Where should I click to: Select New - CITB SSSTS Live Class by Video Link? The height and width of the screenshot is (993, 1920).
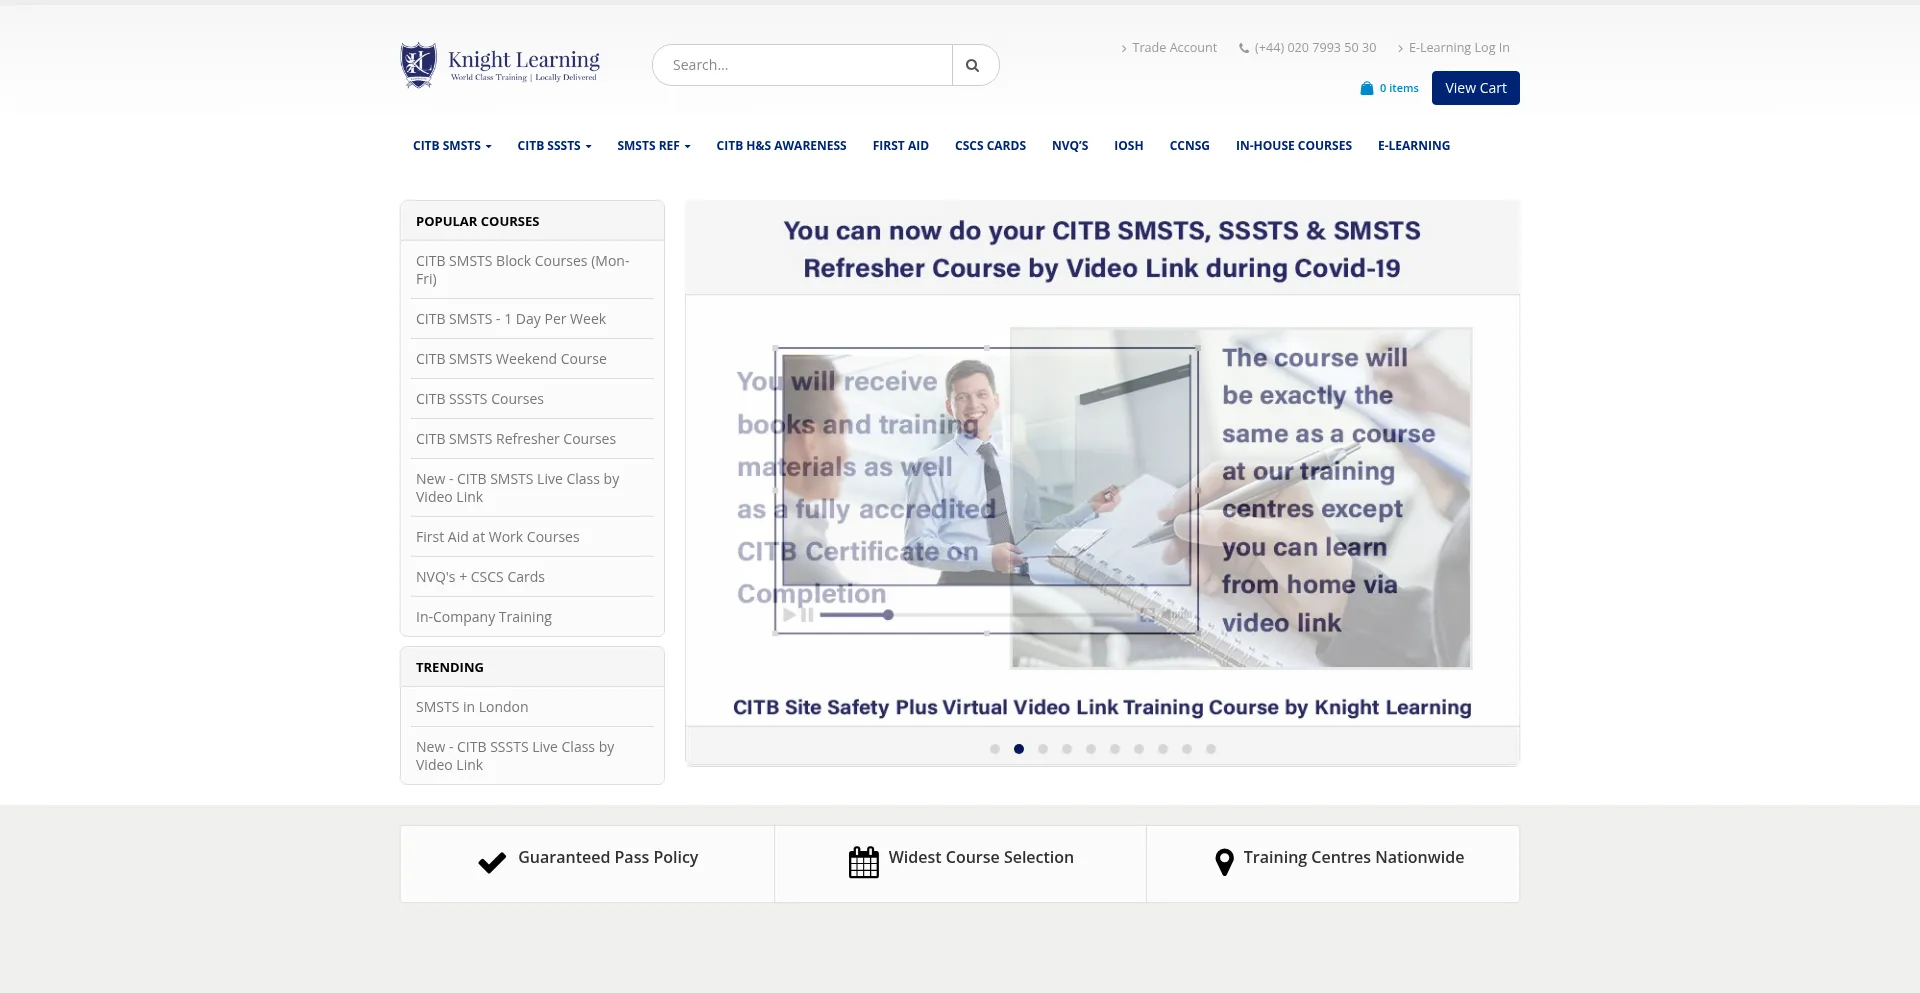pyautogui.click(x=532, y=756)
